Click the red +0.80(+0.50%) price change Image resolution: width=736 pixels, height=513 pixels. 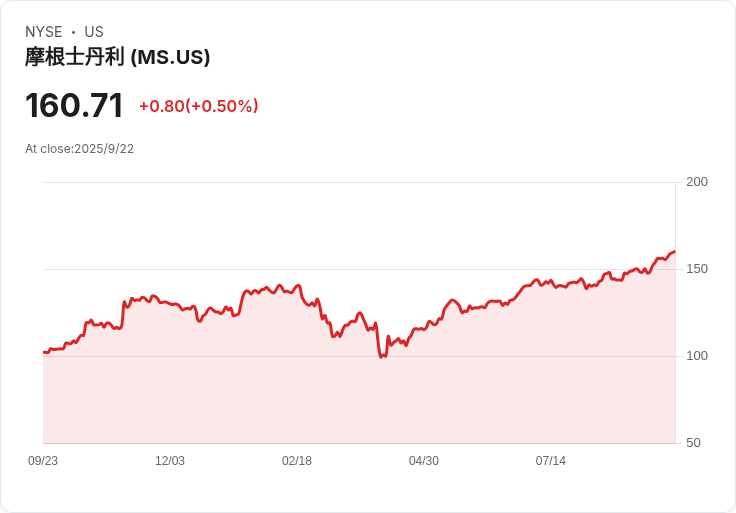198,106
